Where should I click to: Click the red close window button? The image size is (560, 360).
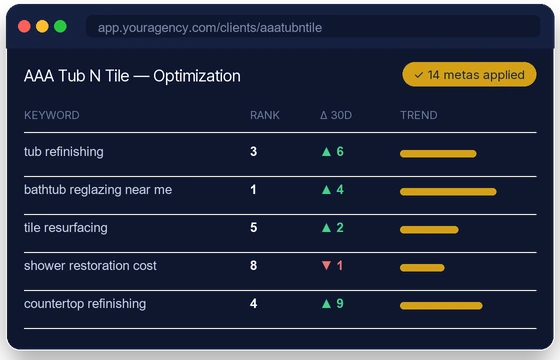pyautogui.click(x=24, y=26)
